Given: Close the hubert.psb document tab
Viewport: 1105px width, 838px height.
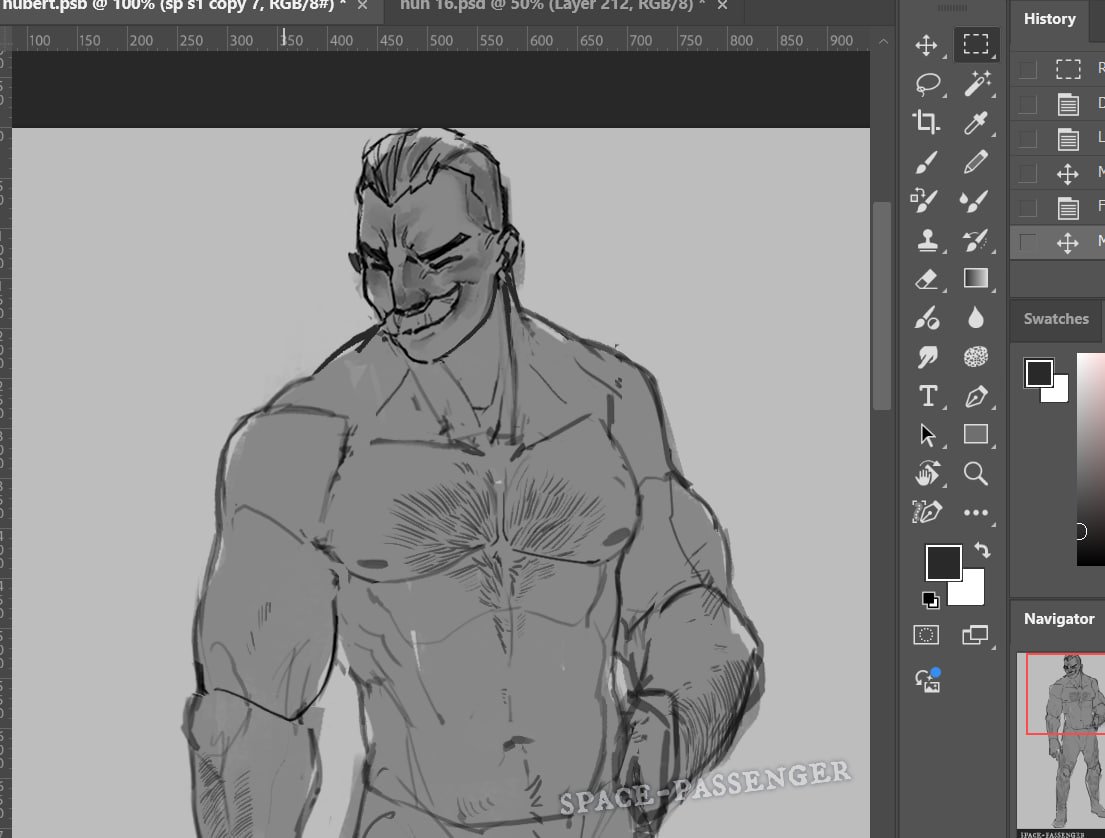Looking at the screenshot, I should (x=362, y=6).
